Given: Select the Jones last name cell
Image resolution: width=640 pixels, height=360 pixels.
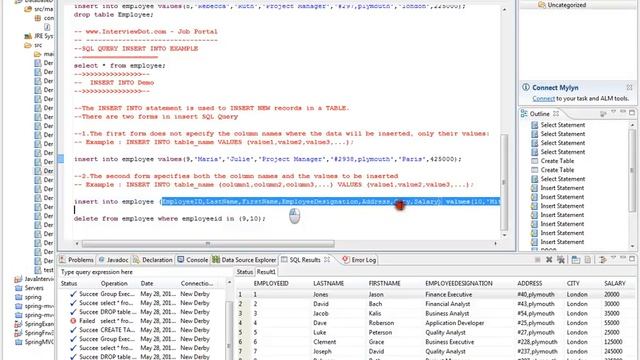Looking at the screenshot, I should pyautogui.click(x=320, y=294).
